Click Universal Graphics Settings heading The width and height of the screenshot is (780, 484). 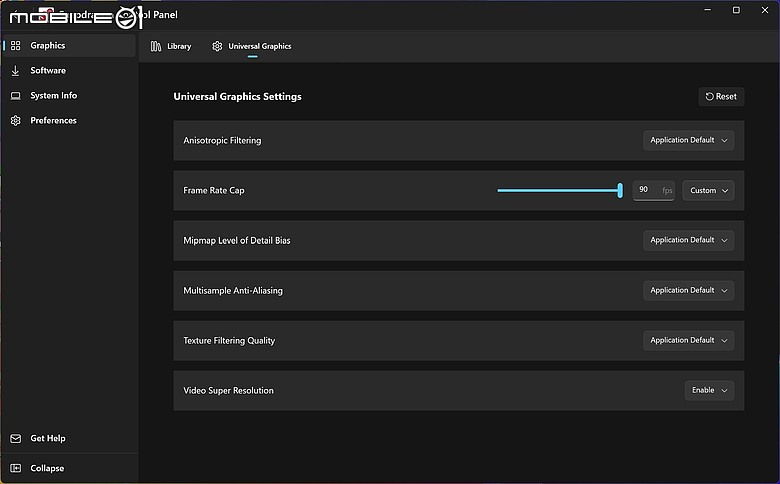point(237,97)
